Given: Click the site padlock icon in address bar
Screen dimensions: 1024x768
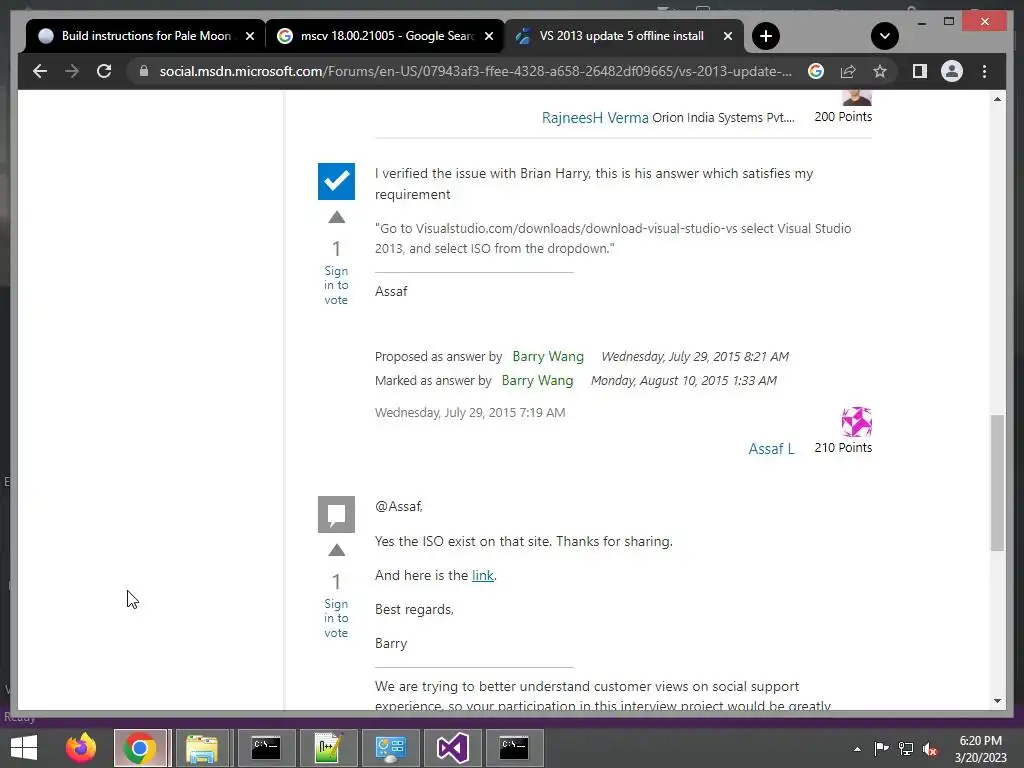Looking at the screenshot, I should pyautogui.click(x=144, y=71).
